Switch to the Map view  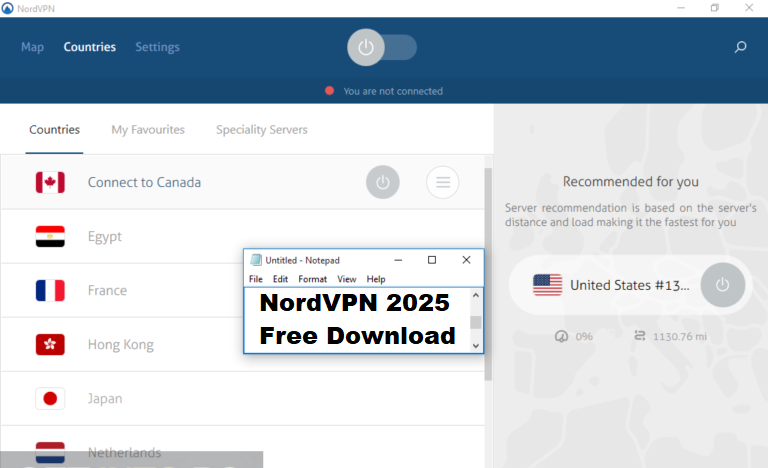pyautogui.click(x=32, y=47)
